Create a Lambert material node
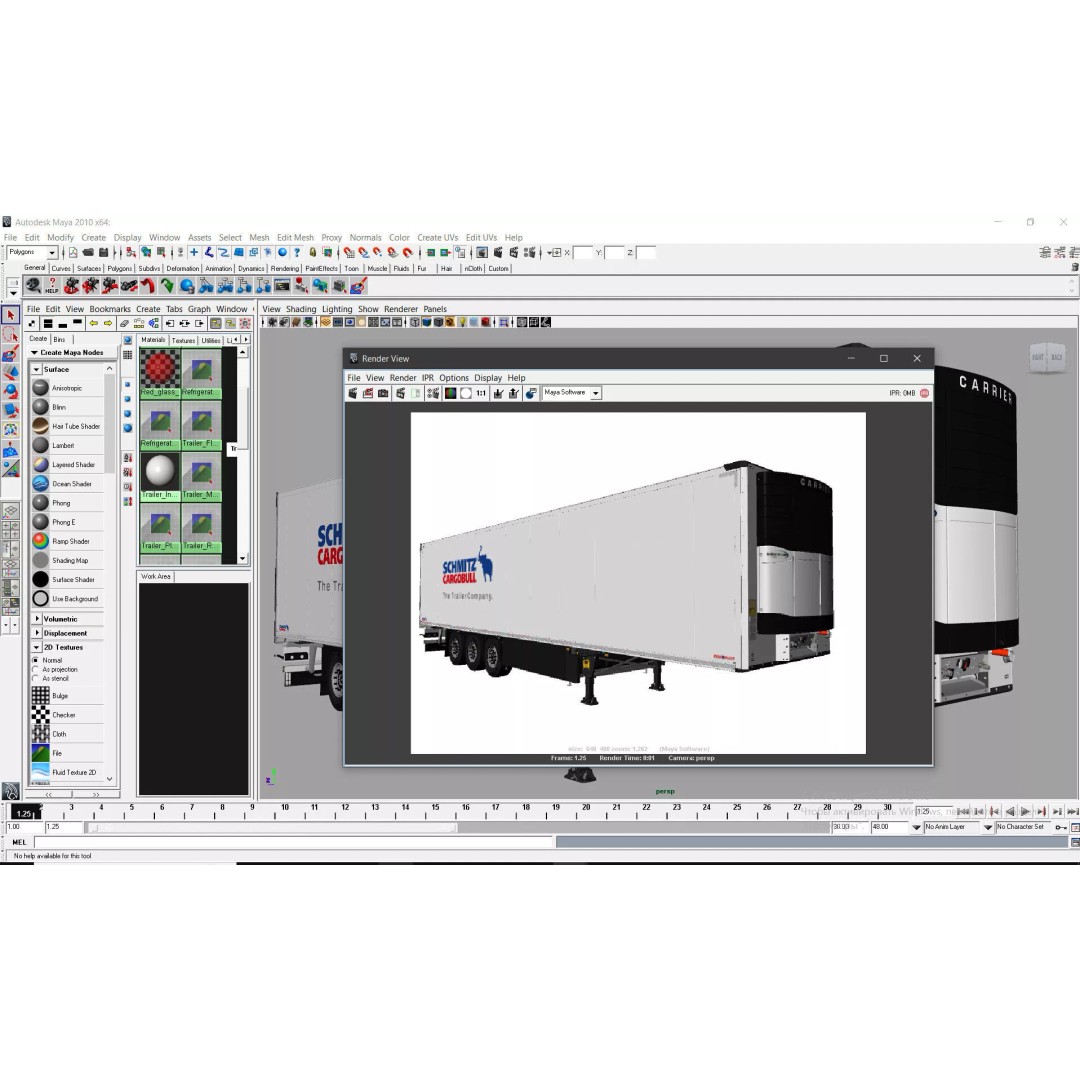 pyautogui.click(x=68, y=445)
